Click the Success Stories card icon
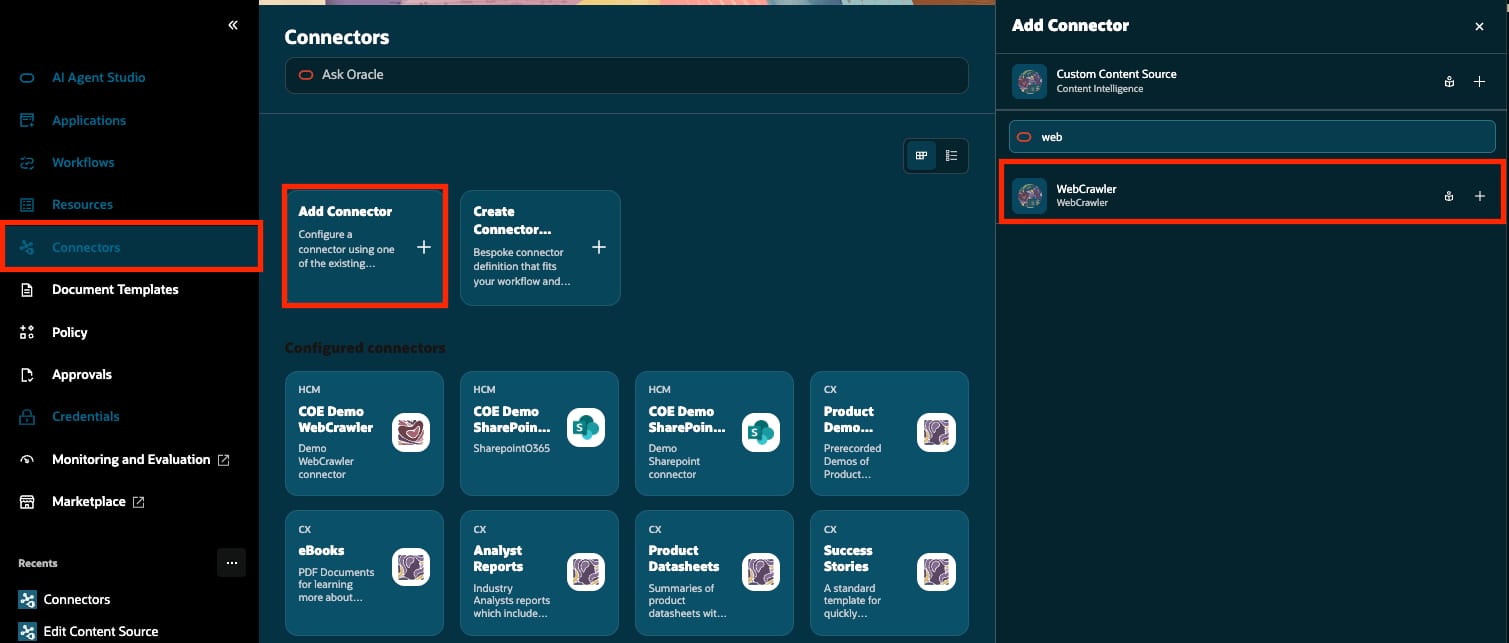Screen dimensions: 1509x643 point(936,571)
